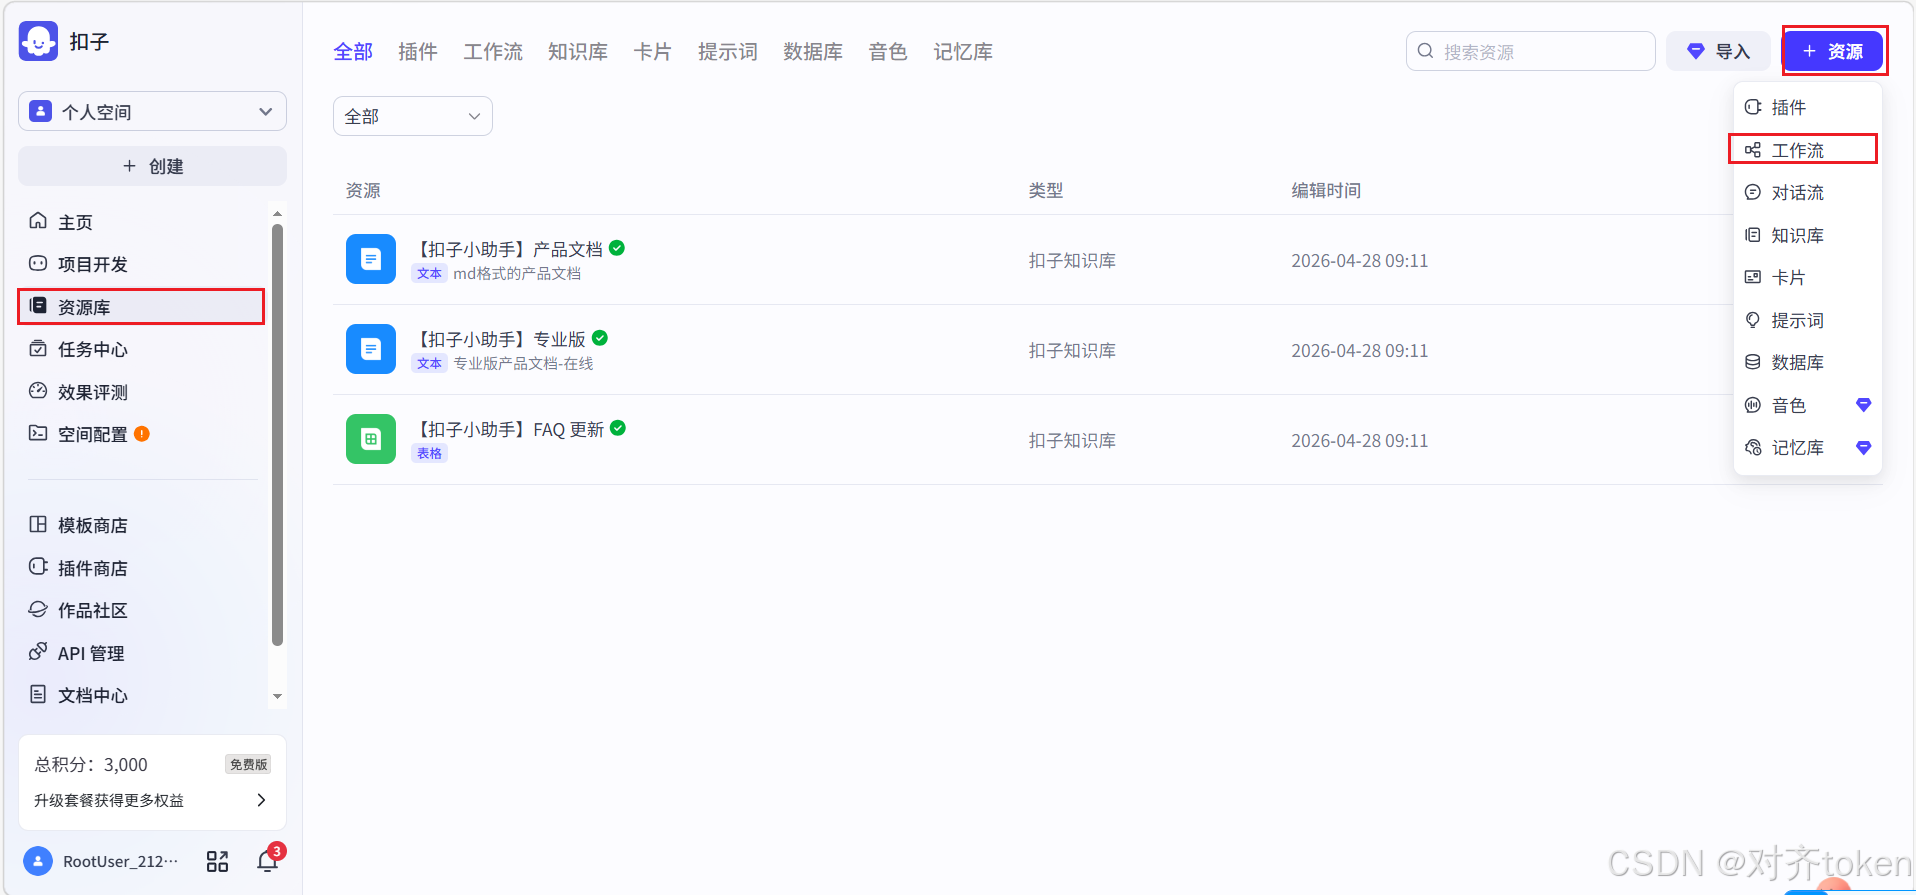Viewport: 1916px width, 895px height.
Task: Click the Coze logo icon
Action: (38, 41)
